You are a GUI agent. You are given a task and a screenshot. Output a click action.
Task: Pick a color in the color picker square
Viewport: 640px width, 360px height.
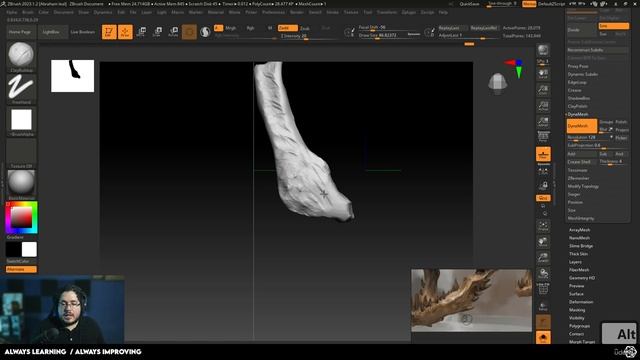(x=21, y=217)
